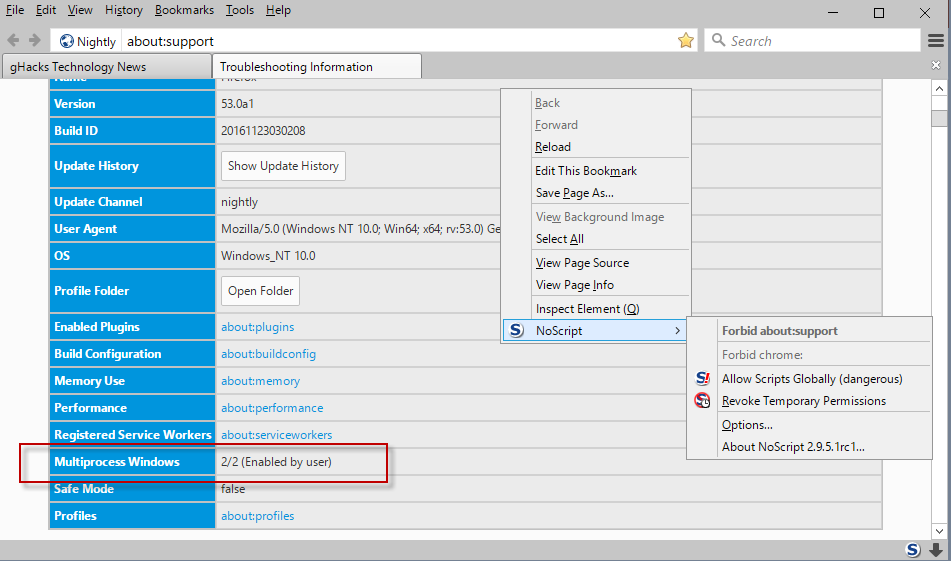
Task: Click the downloads arrow in status bar
Action: (936, 549)
